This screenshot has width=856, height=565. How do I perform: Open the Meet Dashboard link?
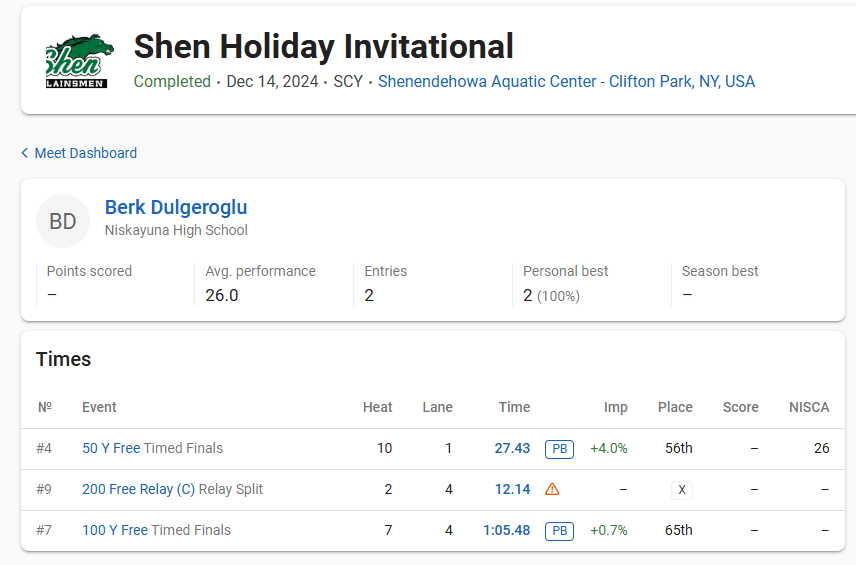click(86, 153)
